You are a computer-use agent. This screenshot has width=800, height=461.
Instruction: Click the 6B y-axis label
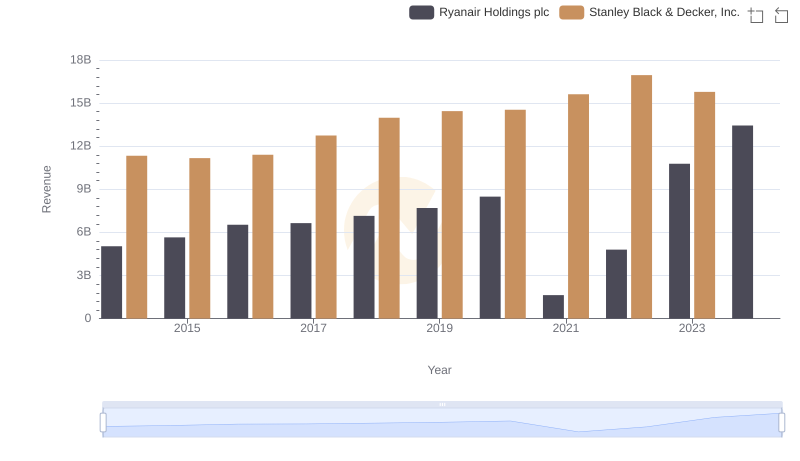click(x=84, y=232)
